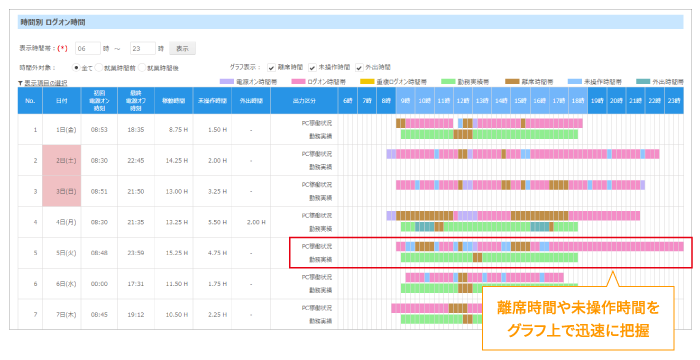
Task: Click the date cell 4日(月)
Action: click(x=62, y=222)
